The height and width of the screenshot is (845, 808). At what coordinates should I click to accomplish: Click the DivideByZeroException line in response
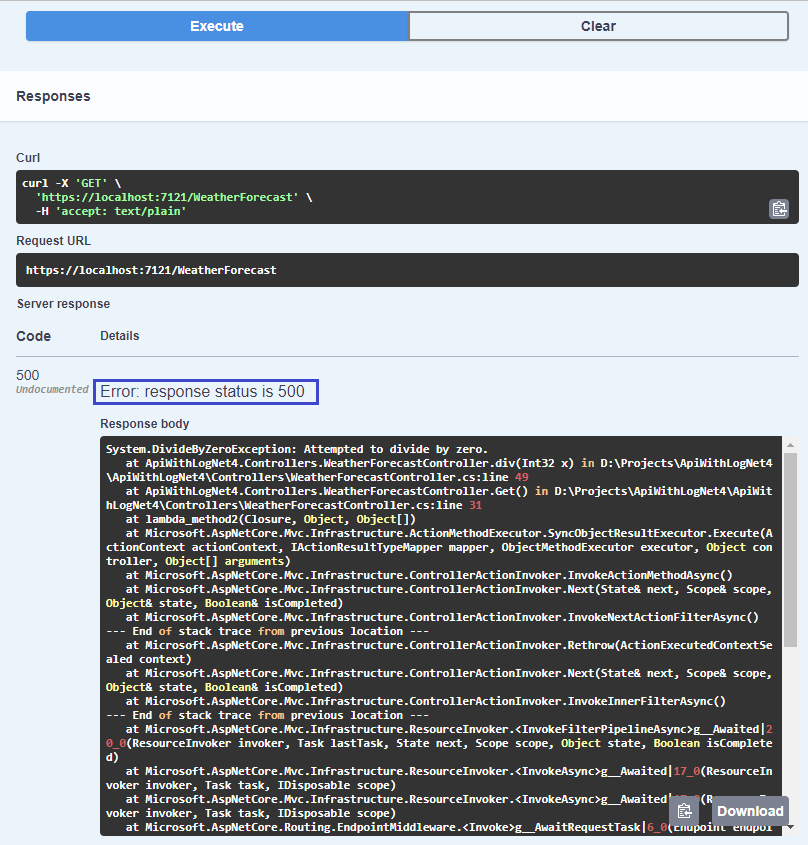coord(296,449)
